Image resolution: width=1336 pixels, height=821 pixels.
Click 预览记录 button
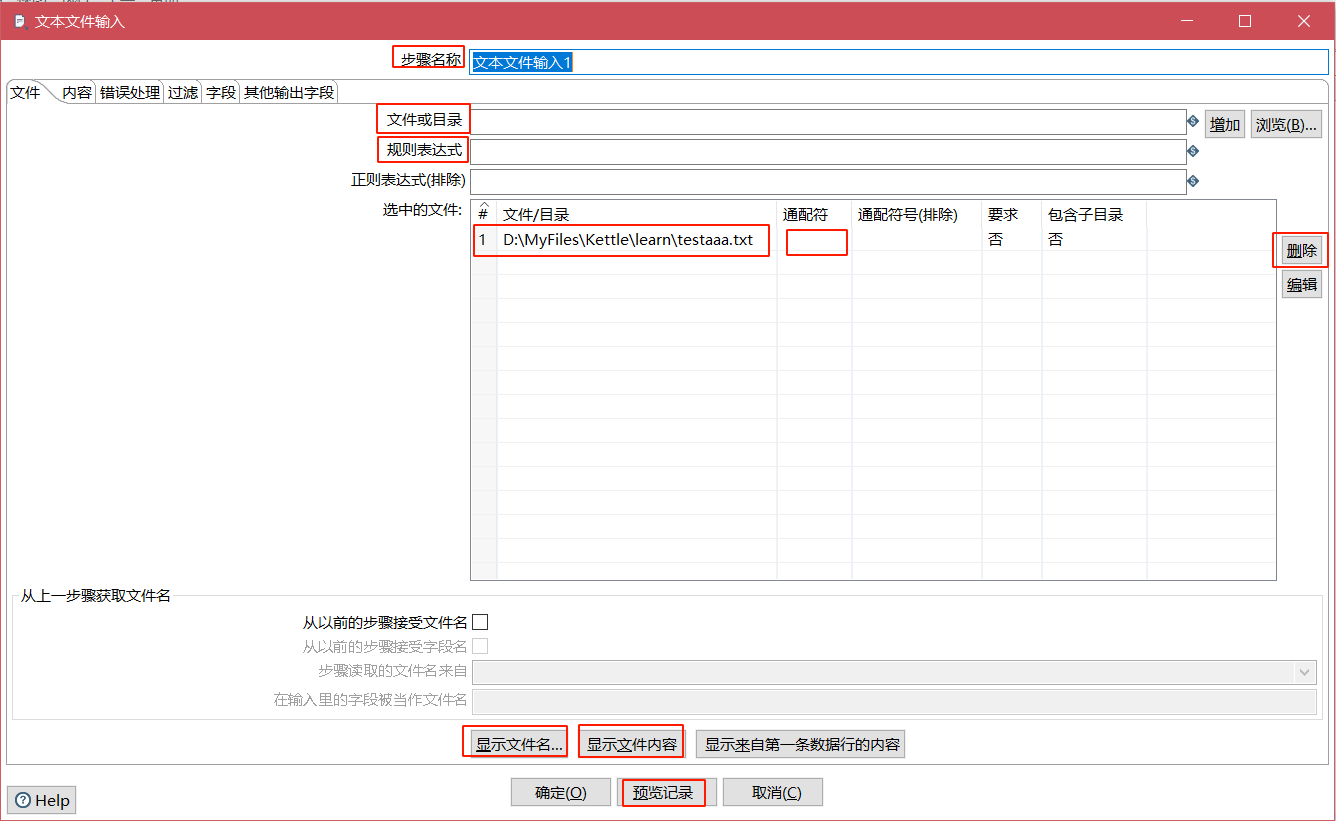(x=663, y=793)
